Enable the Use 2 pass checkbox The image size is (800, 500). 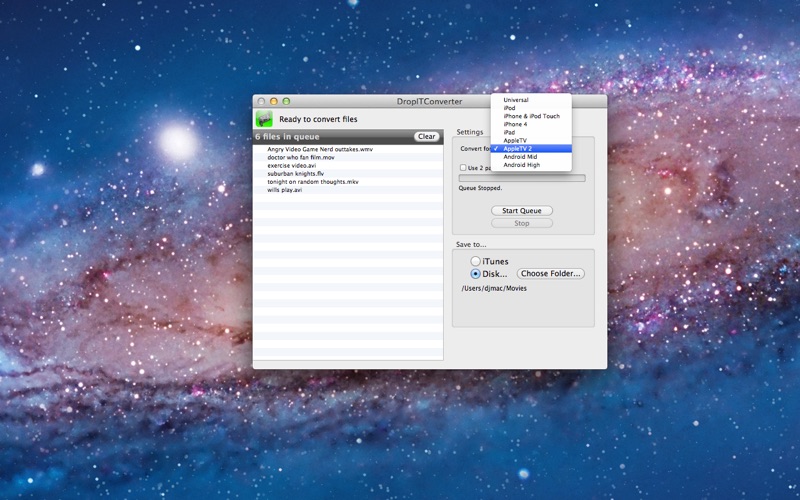[x=463, y=167]
